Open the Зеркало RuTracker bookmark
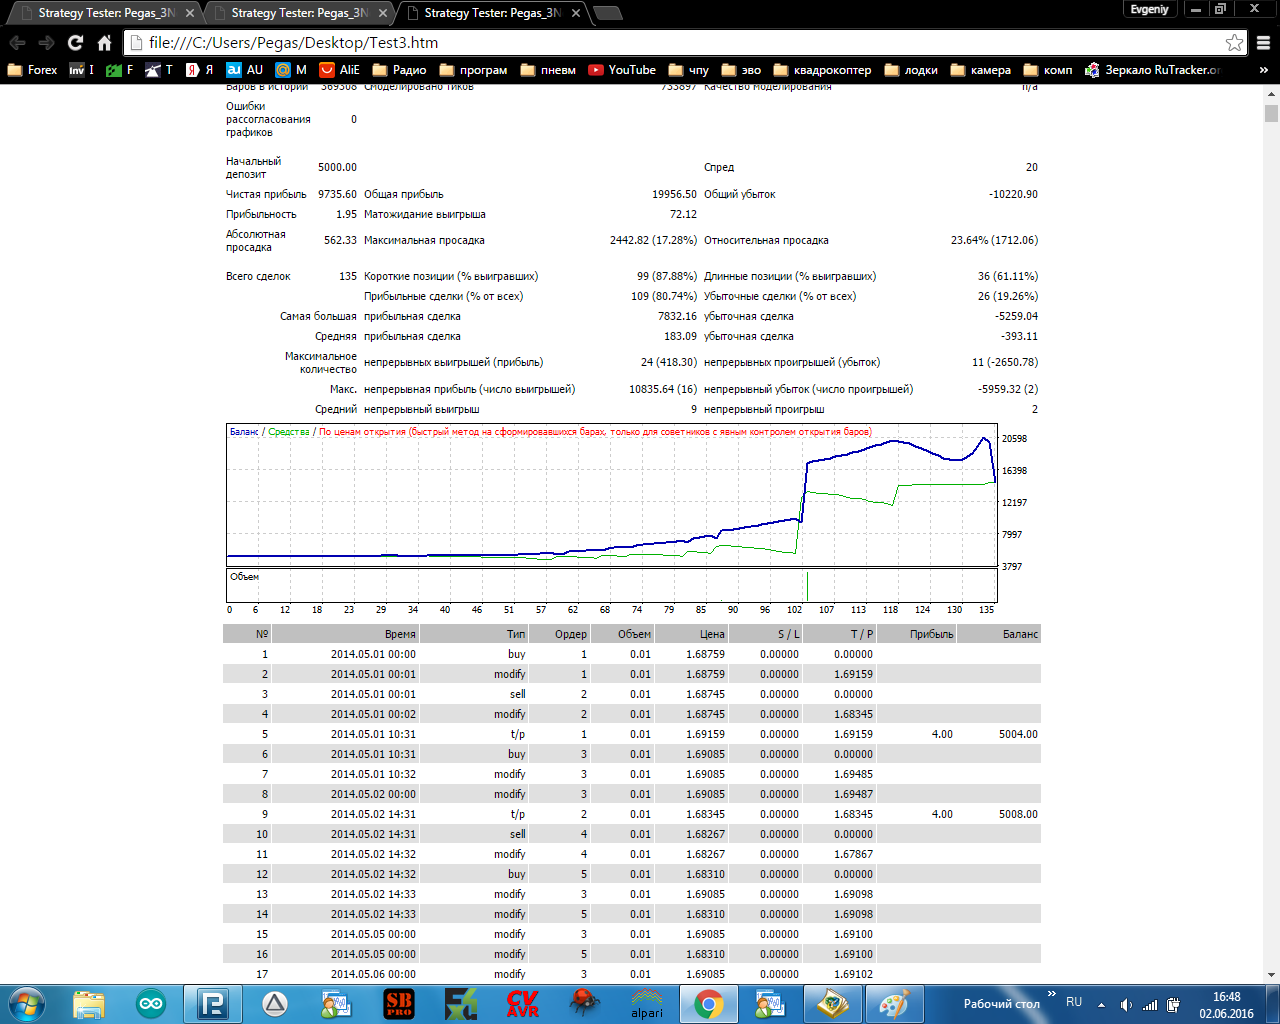This screenshot has height=1024, width=1280. (1153, 70)
